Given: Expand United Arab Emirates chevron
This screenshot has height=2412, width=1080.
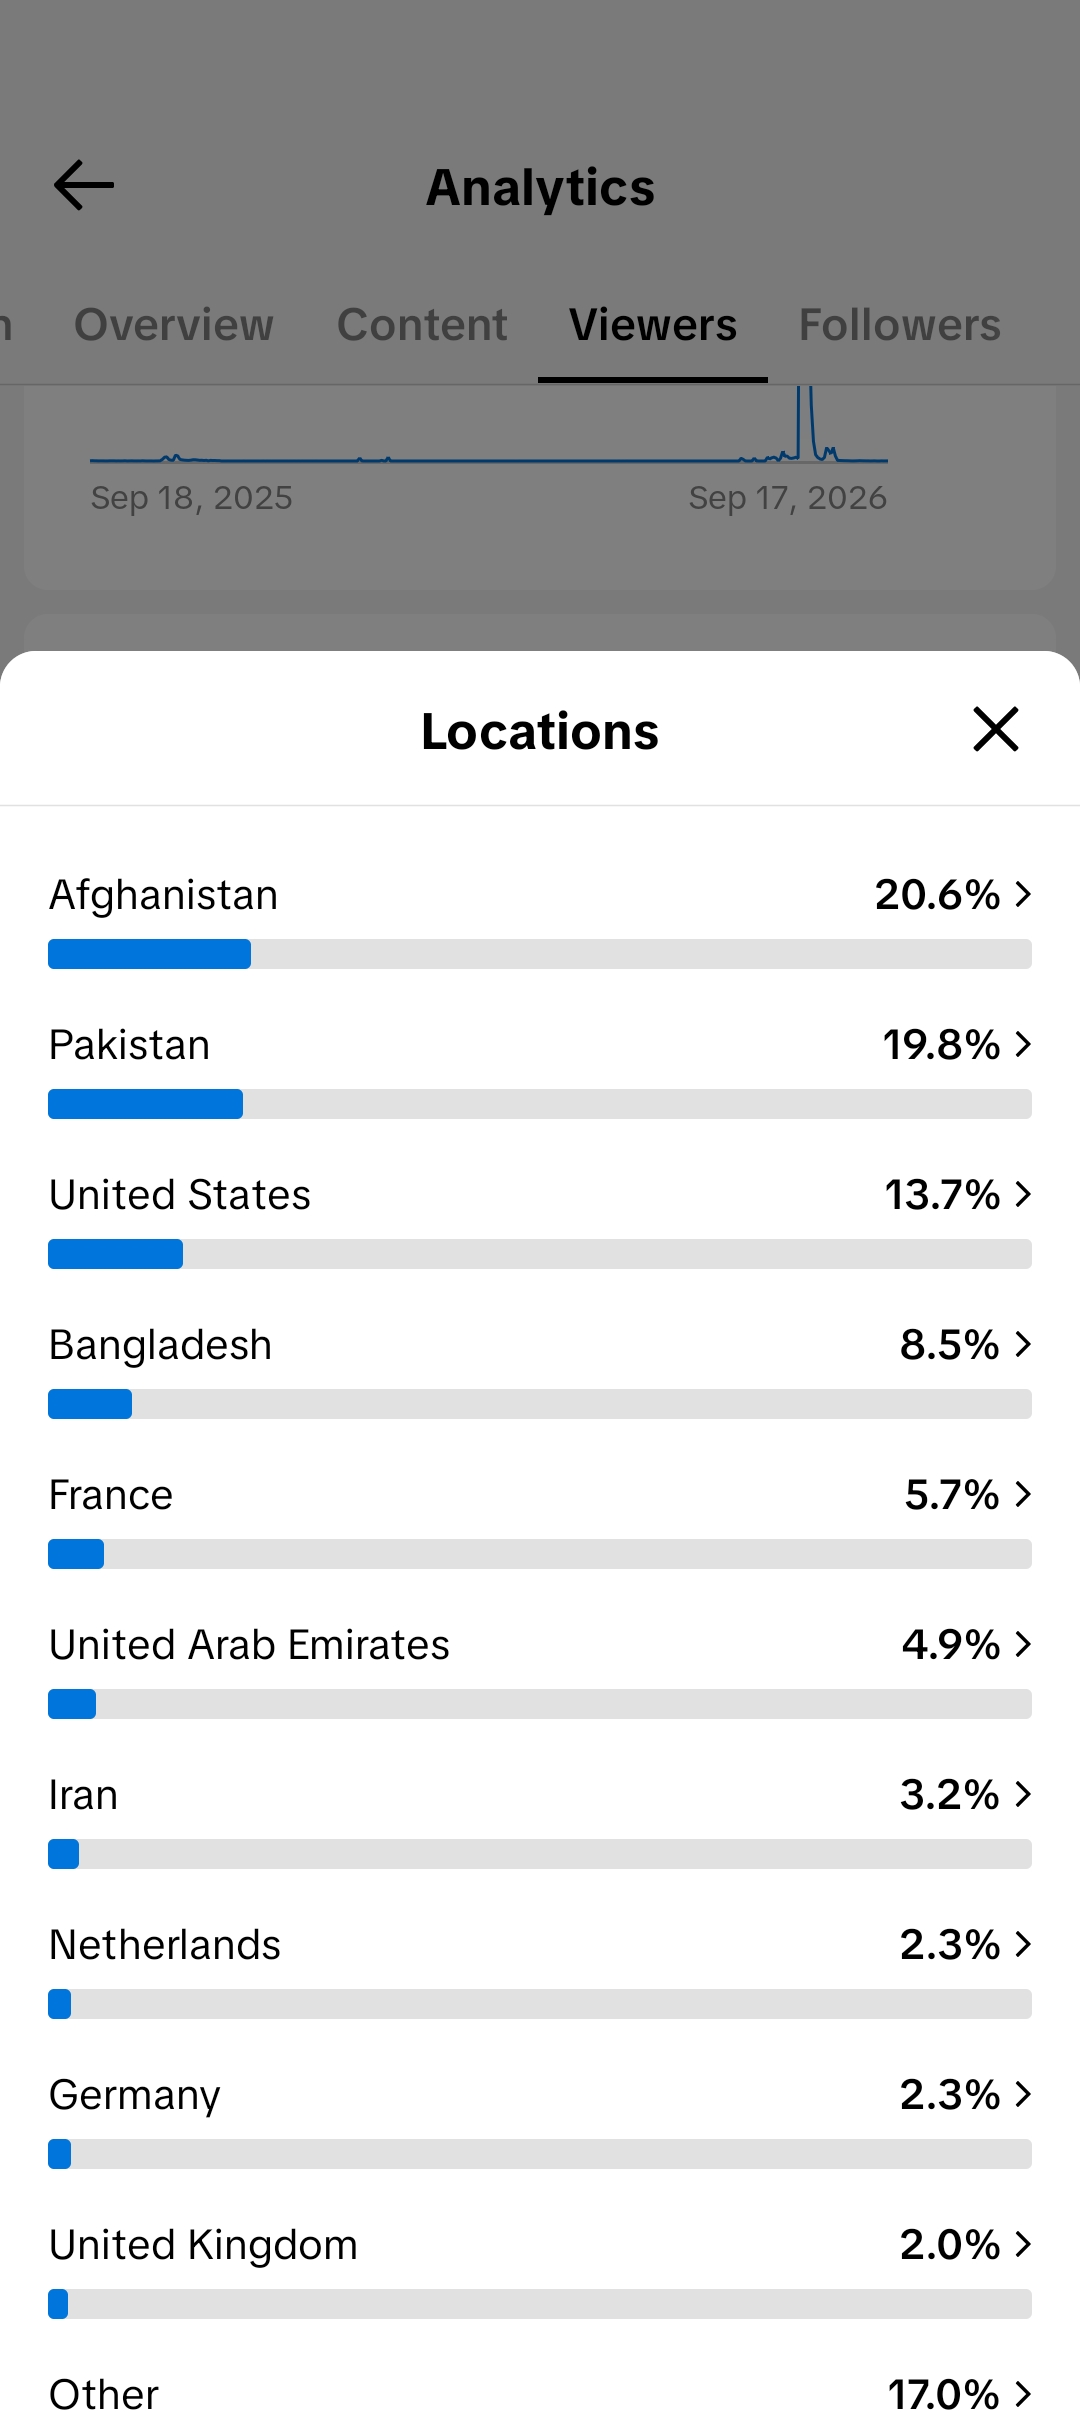Looking at the screenshot, I should coord(1023,1644).
